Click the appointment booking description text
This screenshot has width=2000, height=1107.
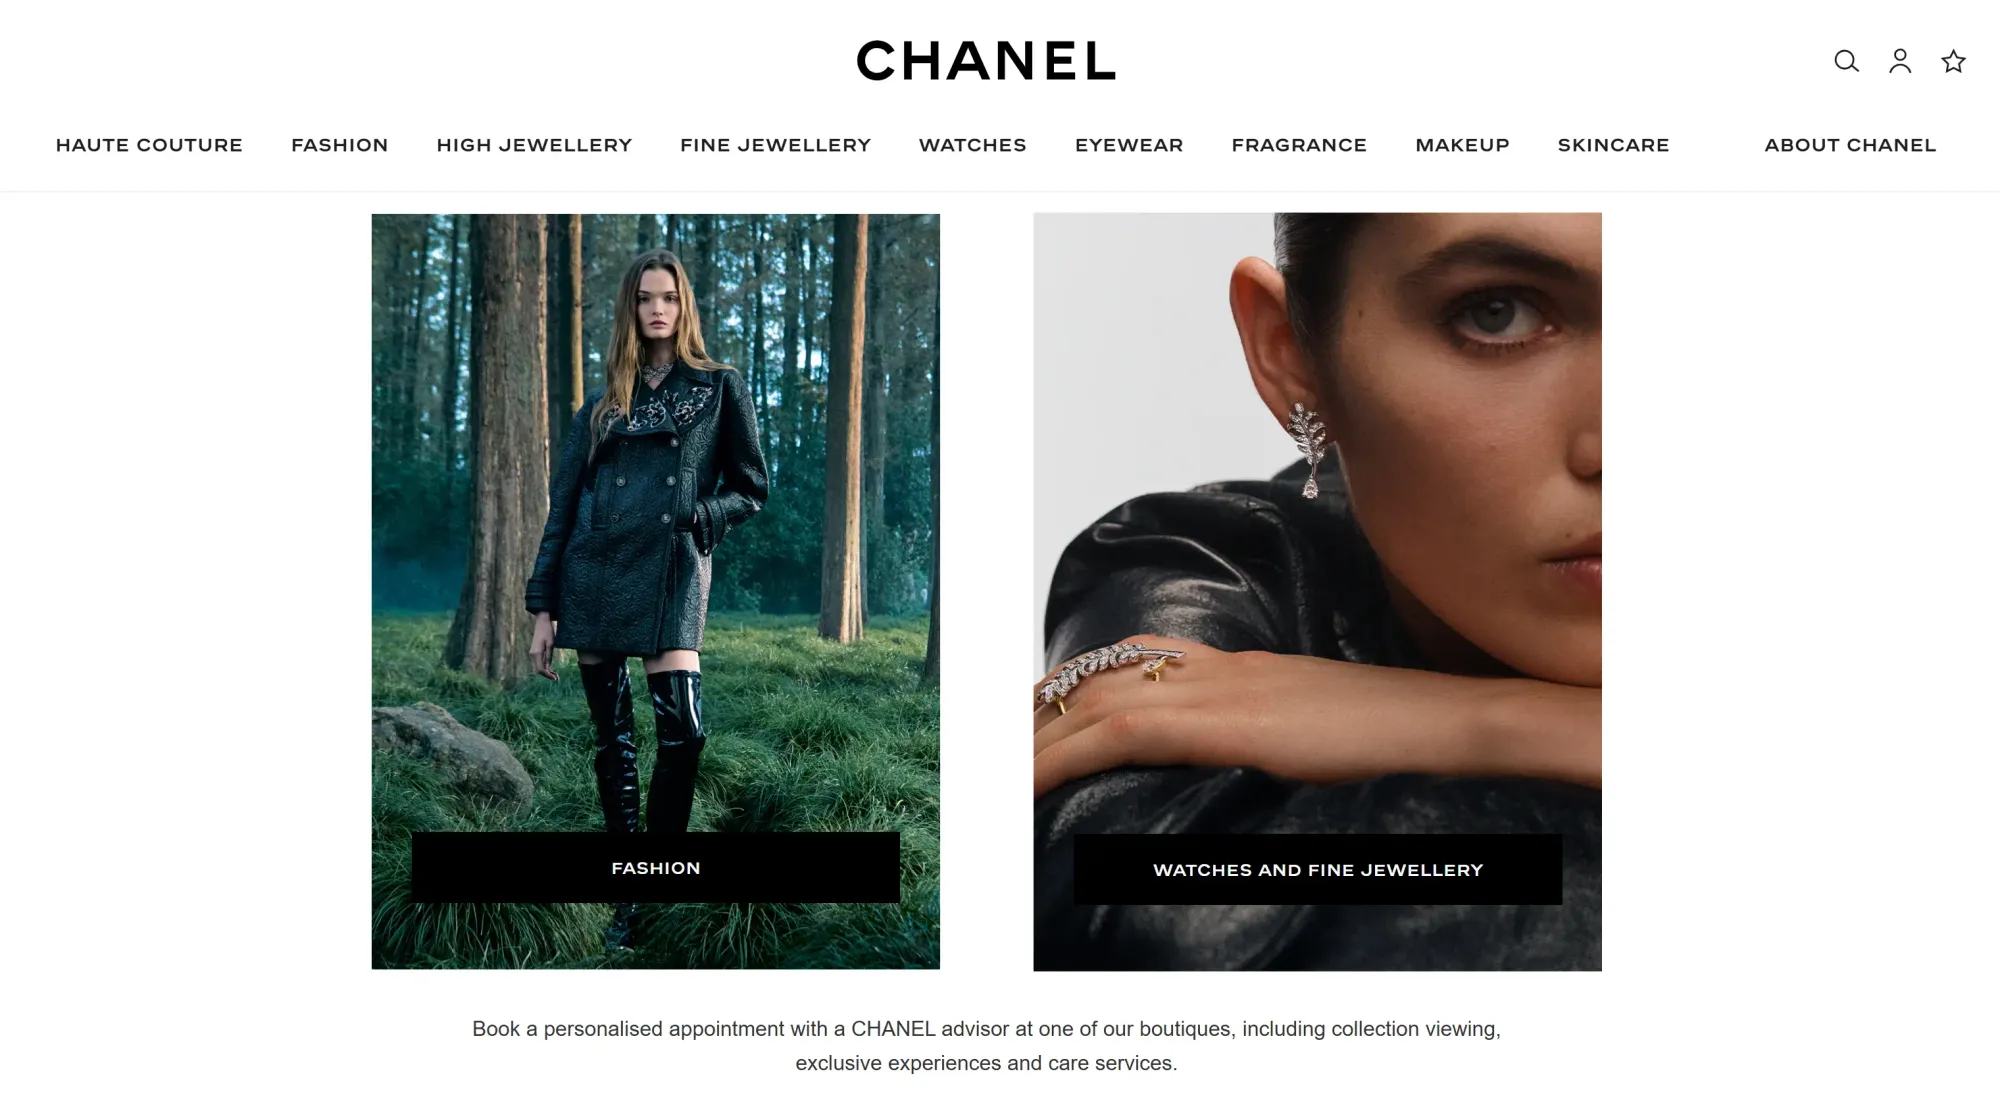point(986,1046)
